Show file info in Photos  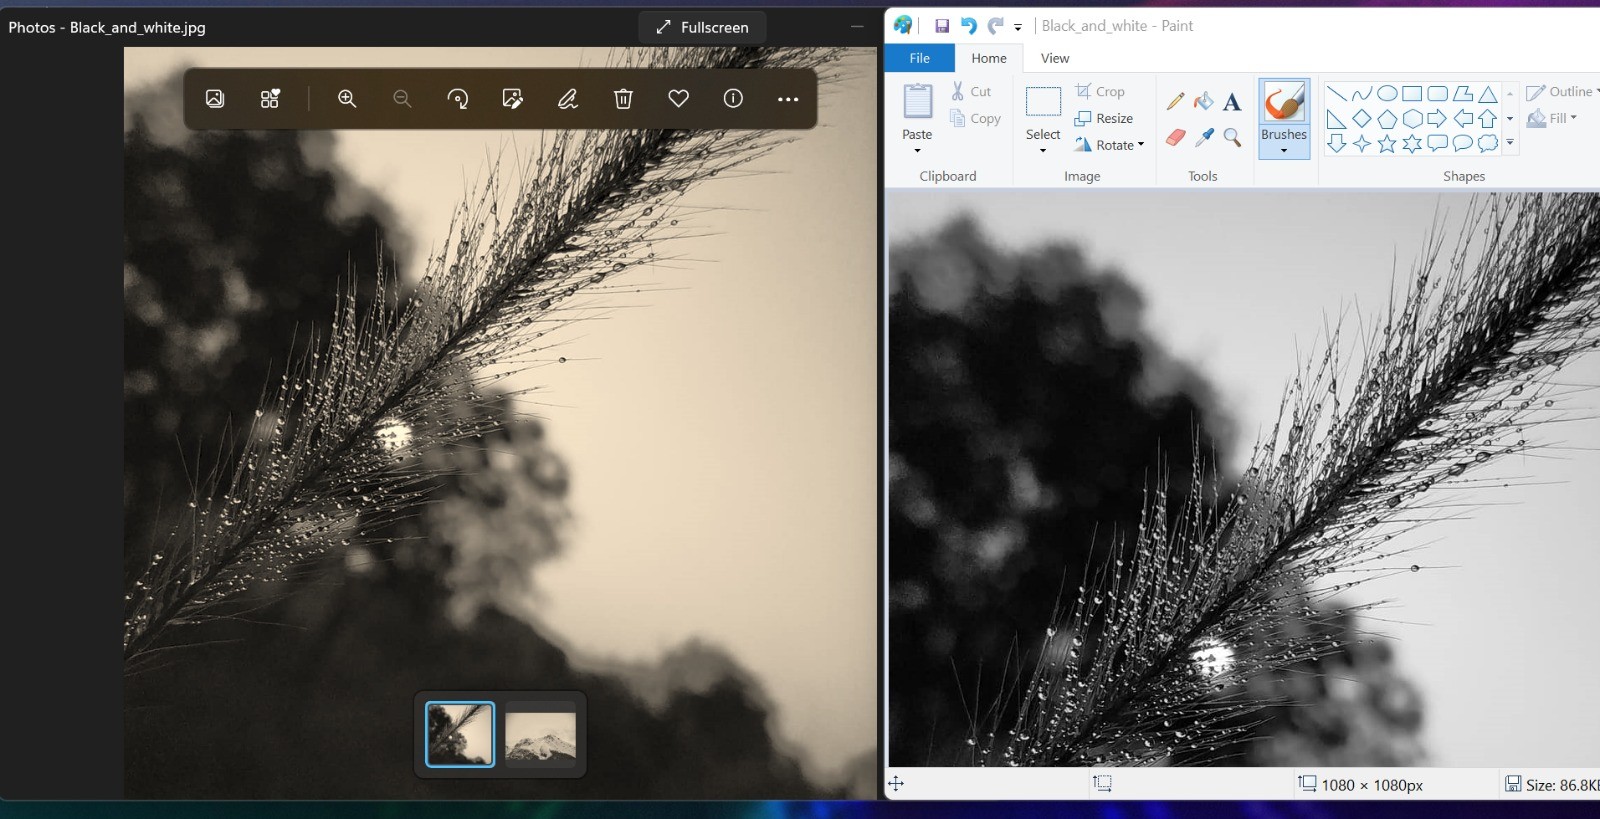tap(733, 98)
